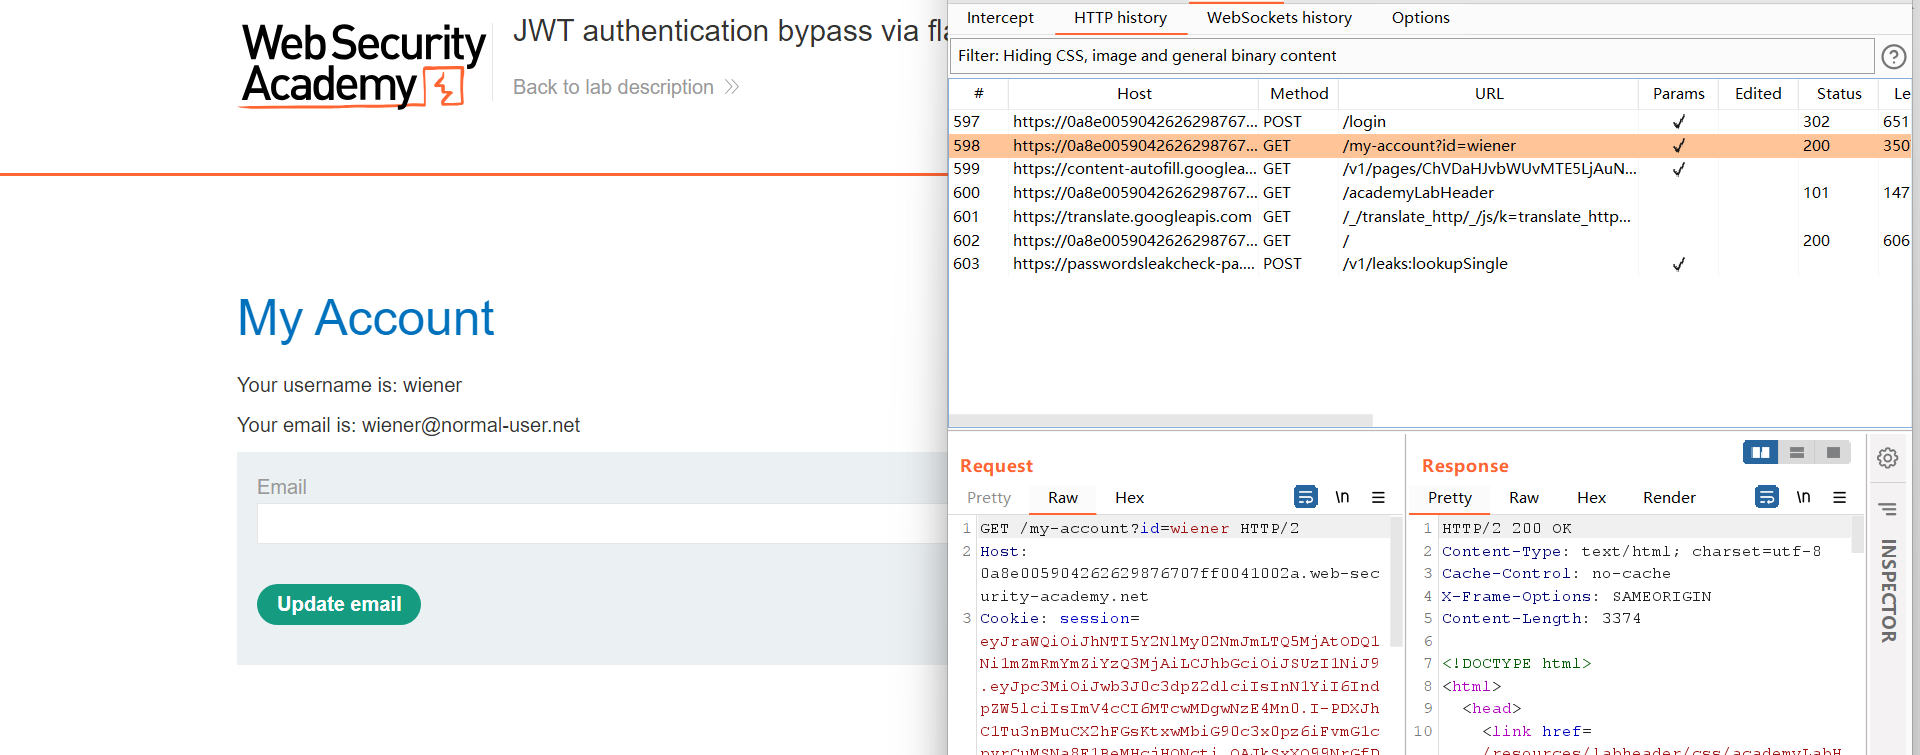This screenshot has height=755, width=1920.
Task: Switch to the Intercept tab
Action: click(x=1000, y=18)
